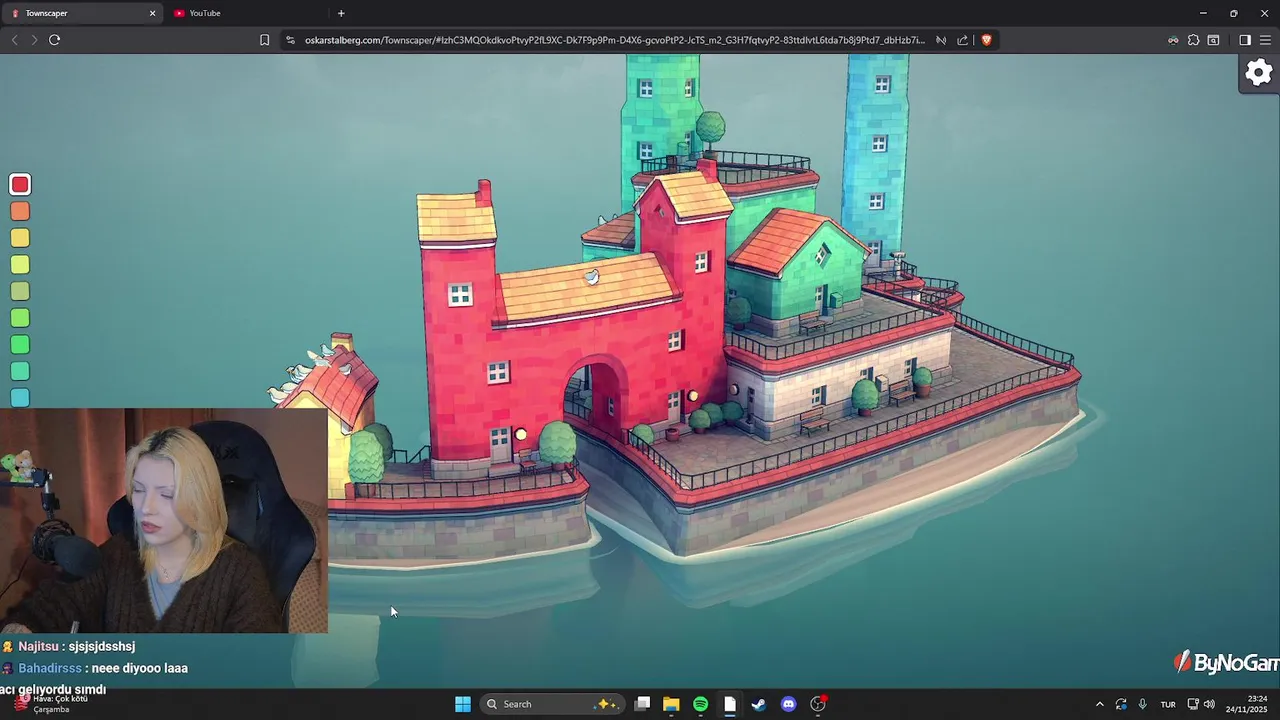Screen dimensions: 1280x720
Task: Reload the Townscaper page
Action: tap(55, 40)
